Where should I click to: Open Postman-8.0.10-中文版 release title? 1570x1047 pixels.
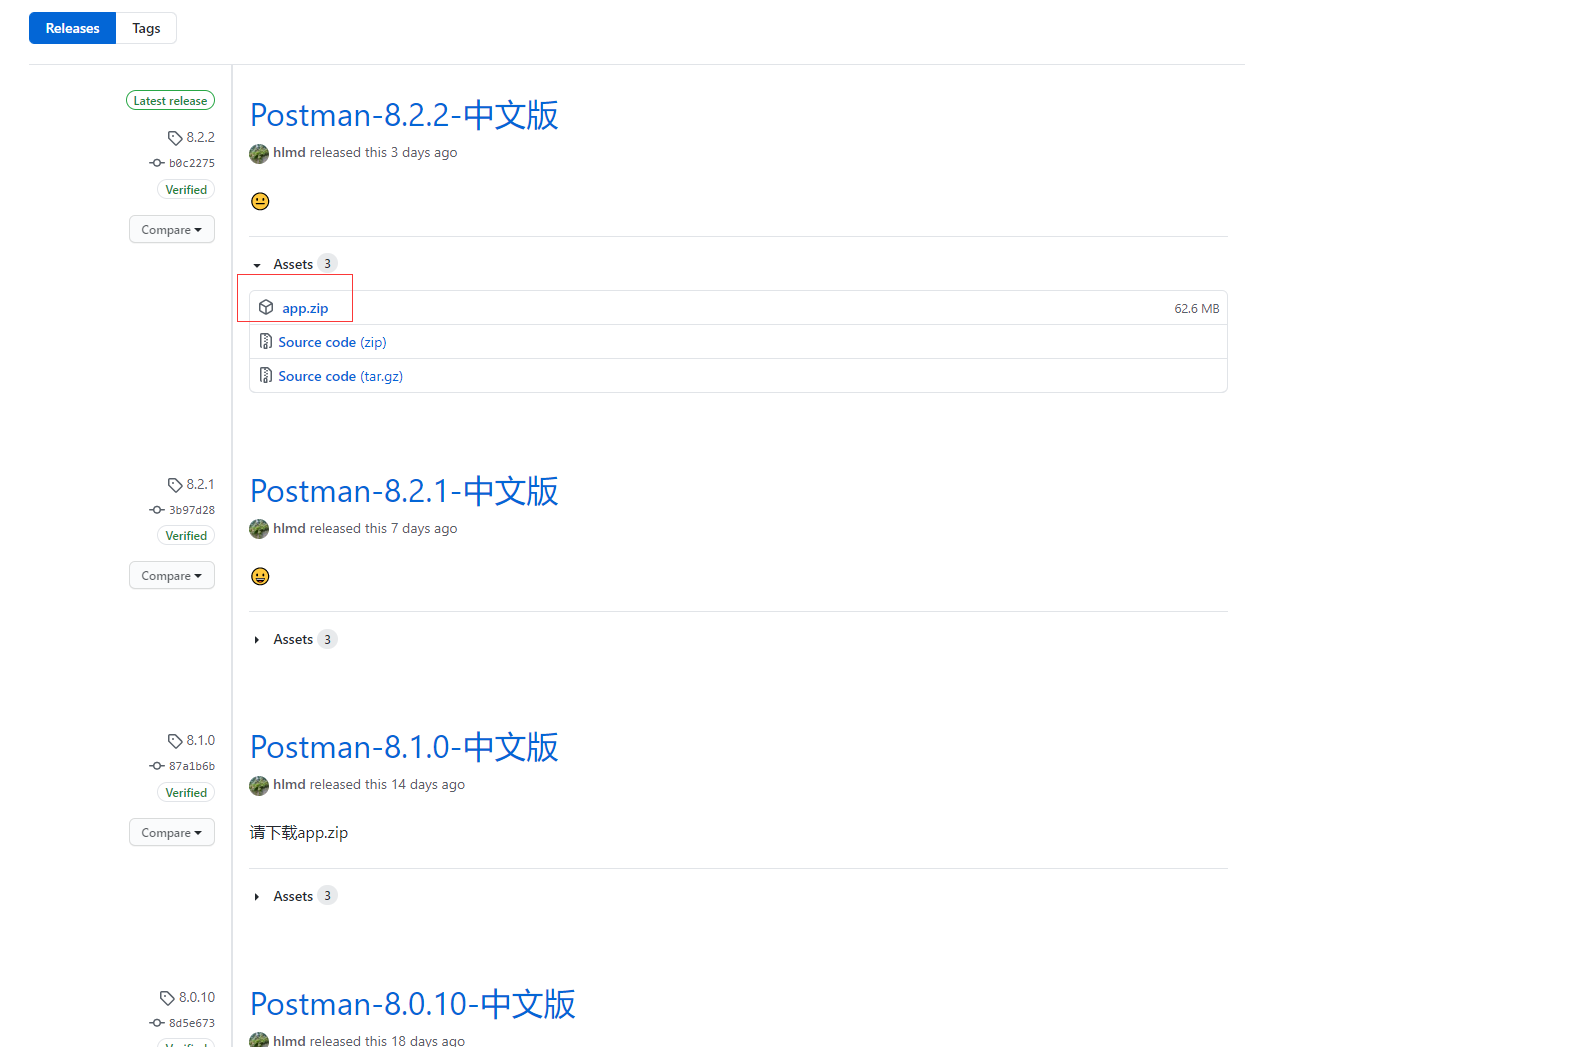click(x=413, y=1004)
